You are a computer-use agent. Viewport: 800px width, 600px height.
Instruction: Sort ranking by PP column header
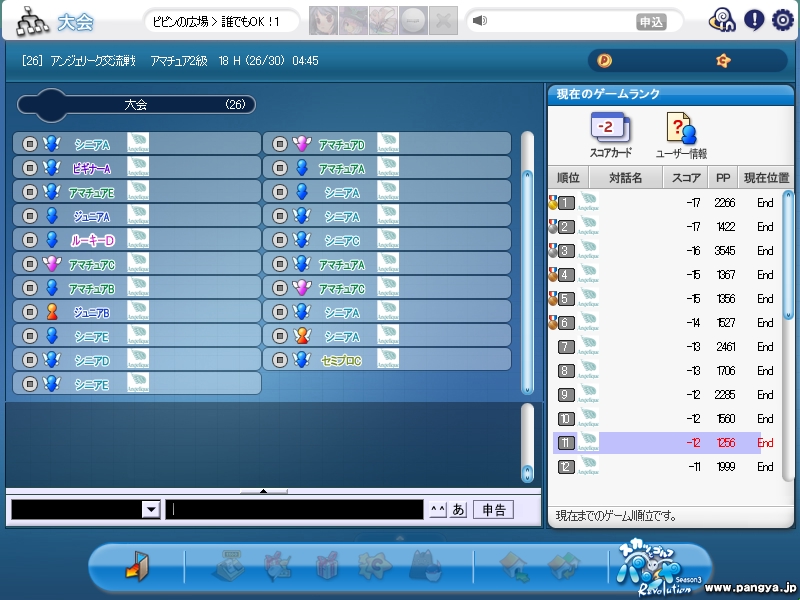point(724,178)
